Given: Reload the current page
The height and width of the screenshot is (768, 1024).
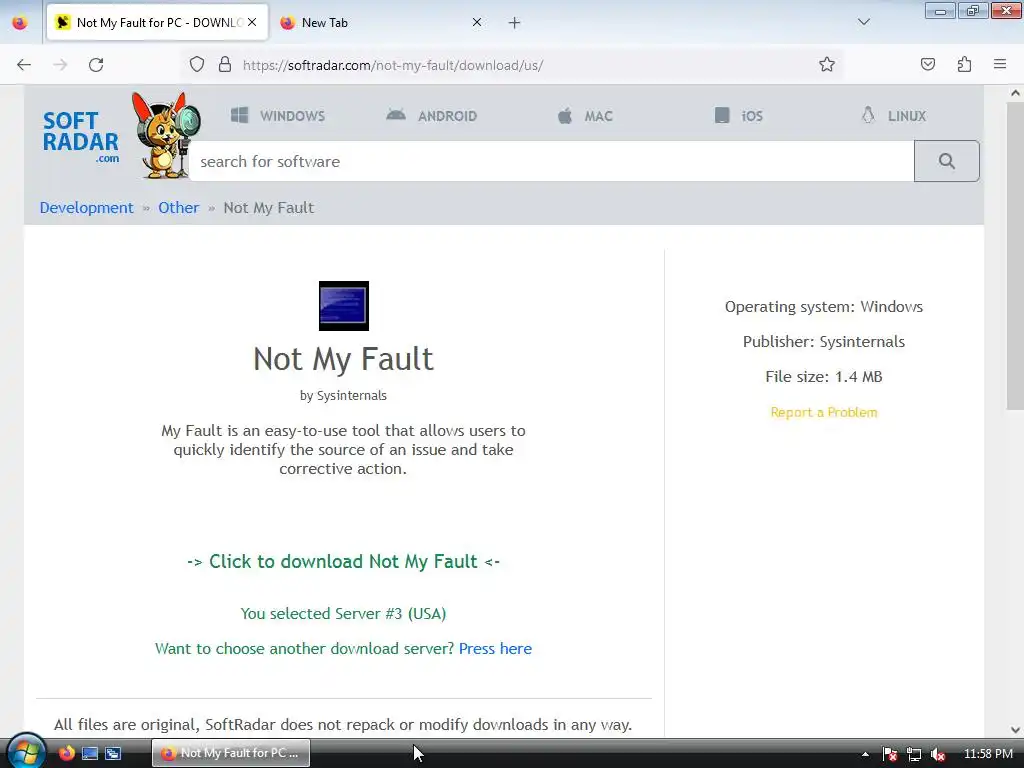Looking at the screenshot, I should pyautogui.click(x=96, y=65).
